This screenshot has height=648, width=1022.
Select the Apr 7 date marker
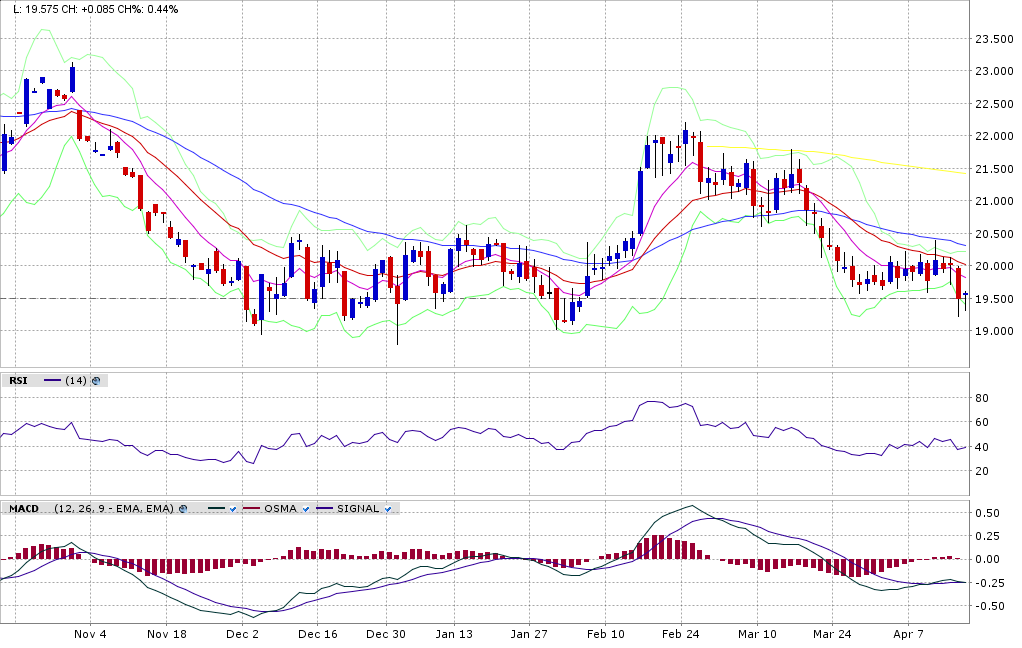[x=905, y=634]
